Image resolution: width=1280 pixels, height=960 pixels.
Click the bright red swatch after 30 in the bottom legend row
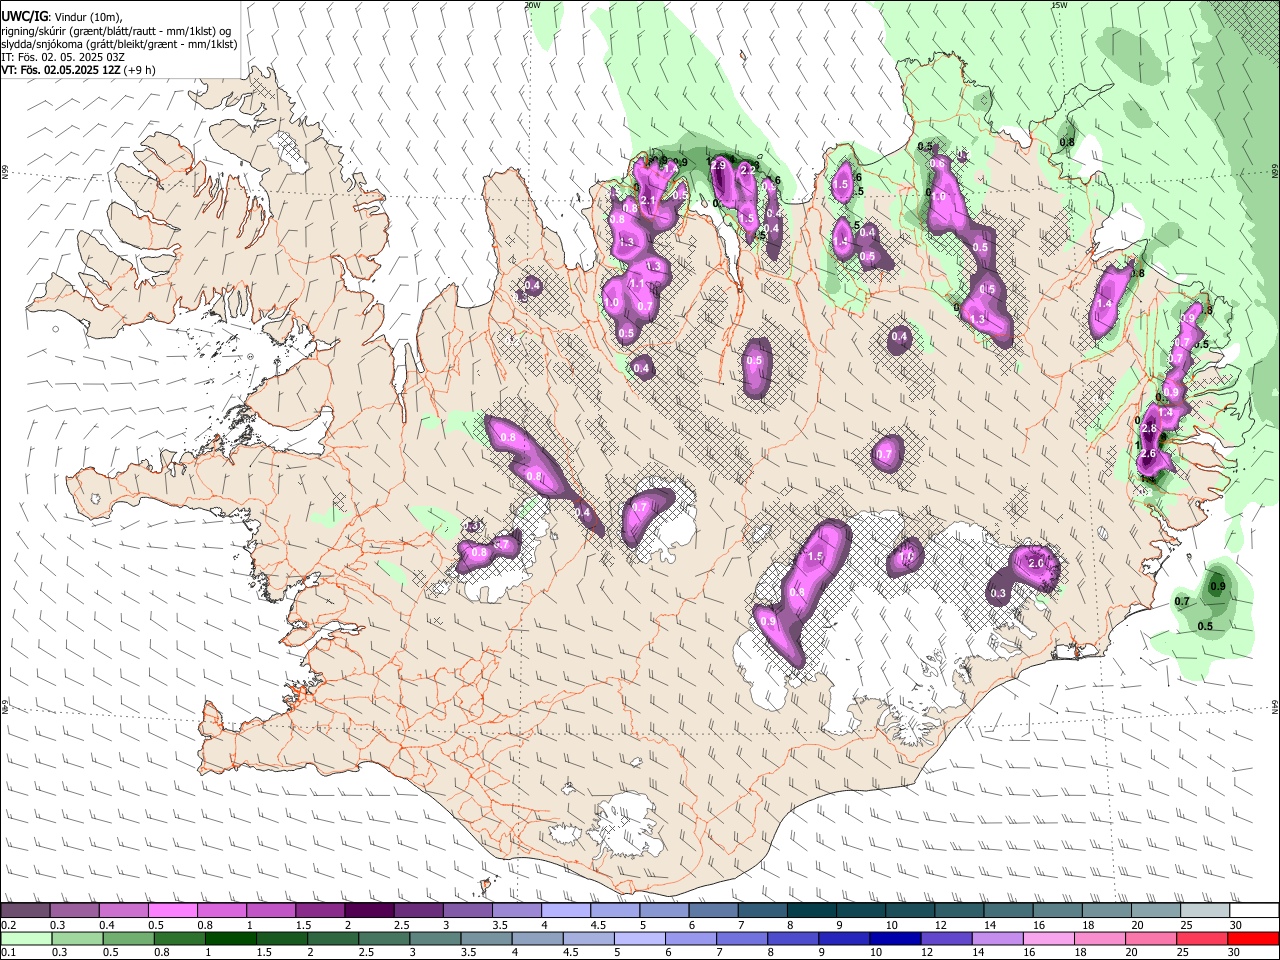(x=1253, y=939)
